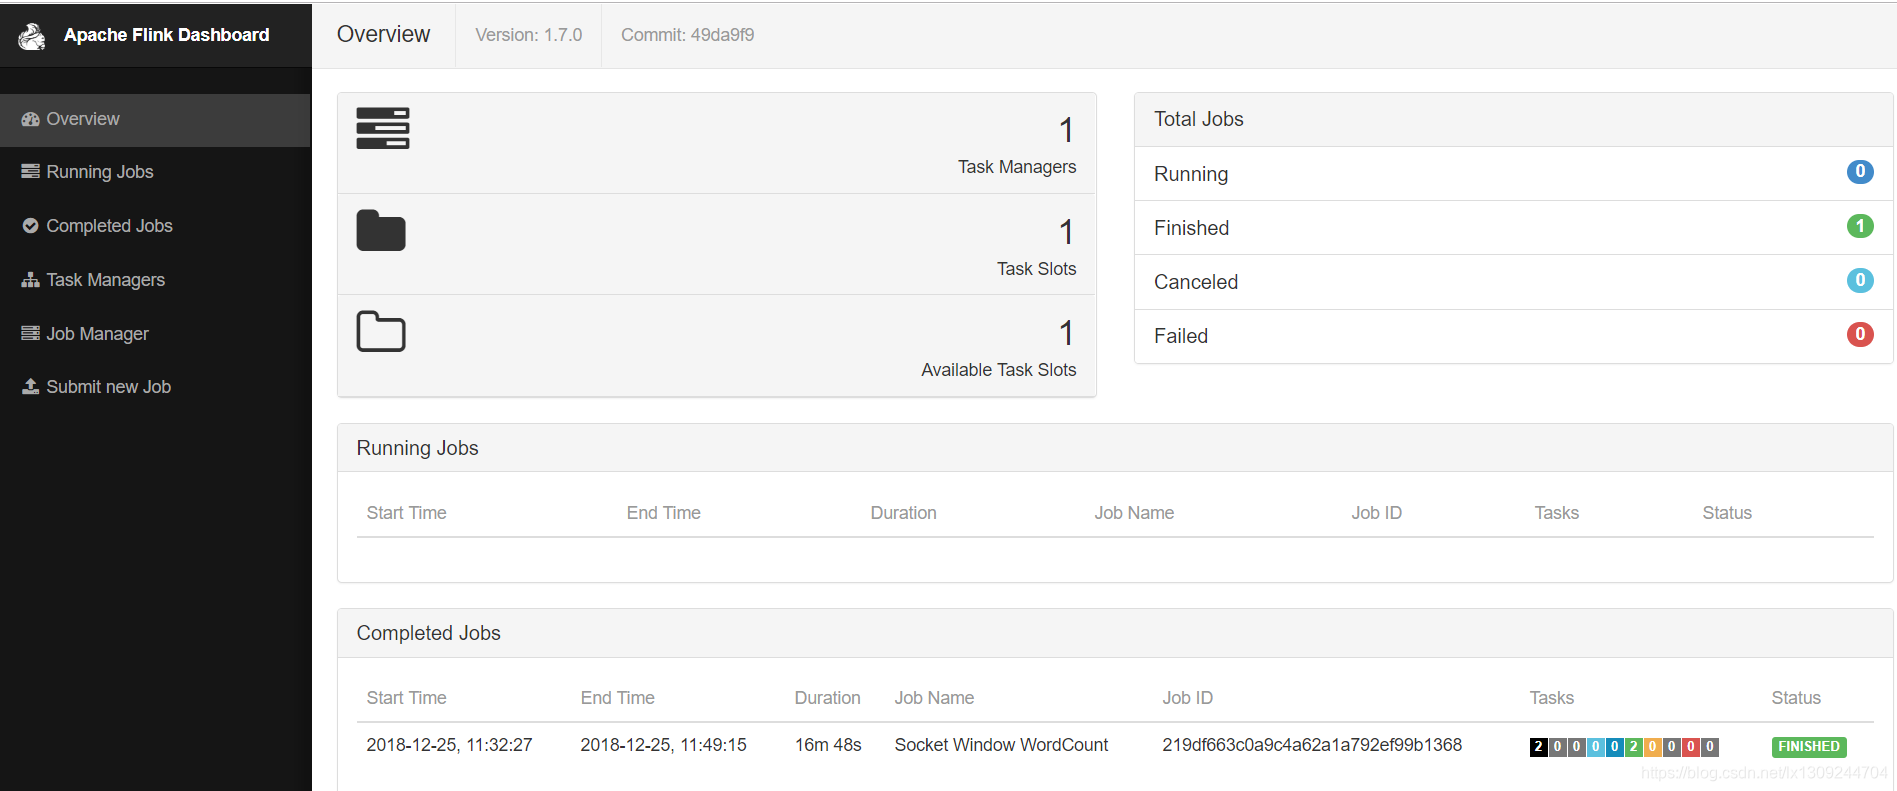The height and width of the screenshot is (791, 1897).
Task: Click the red Failed count badge
Action: 1860,334
